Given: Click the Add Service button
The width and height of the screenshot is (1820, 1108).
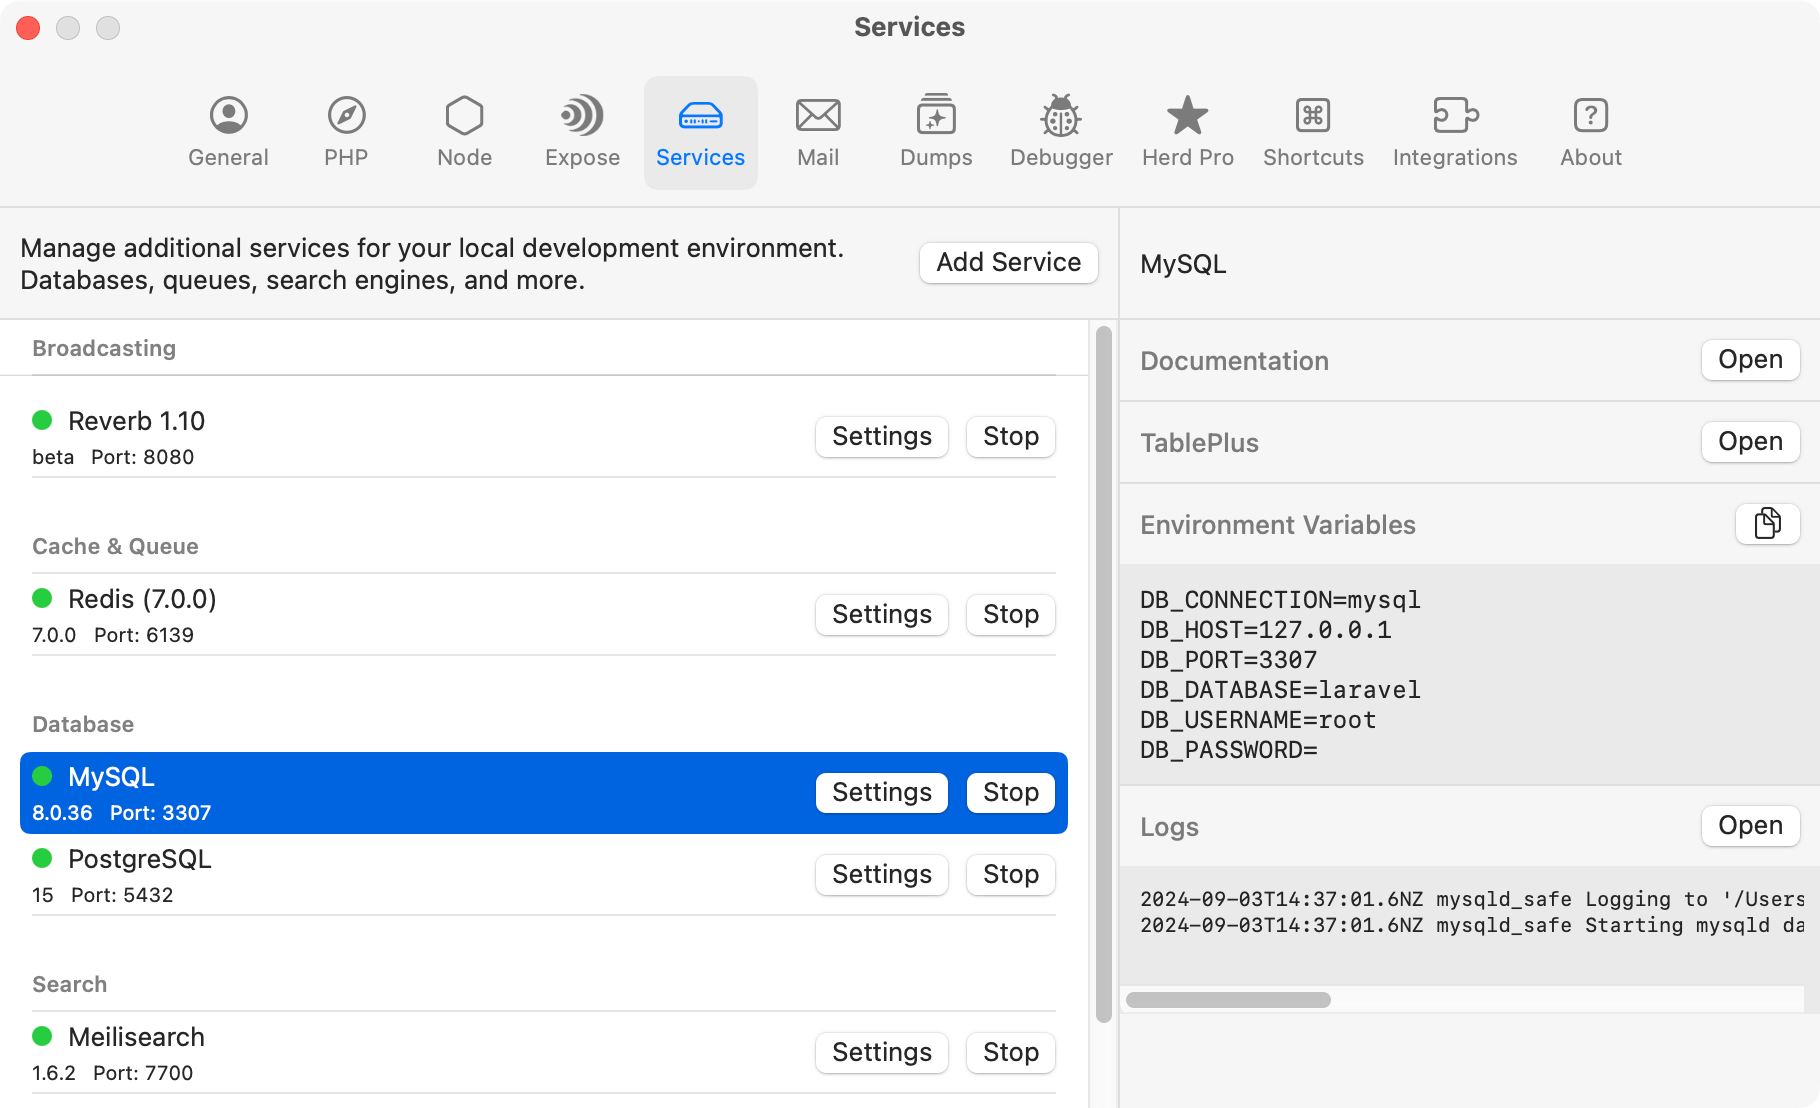Looking at the screenshot, I should [1007, 262].
